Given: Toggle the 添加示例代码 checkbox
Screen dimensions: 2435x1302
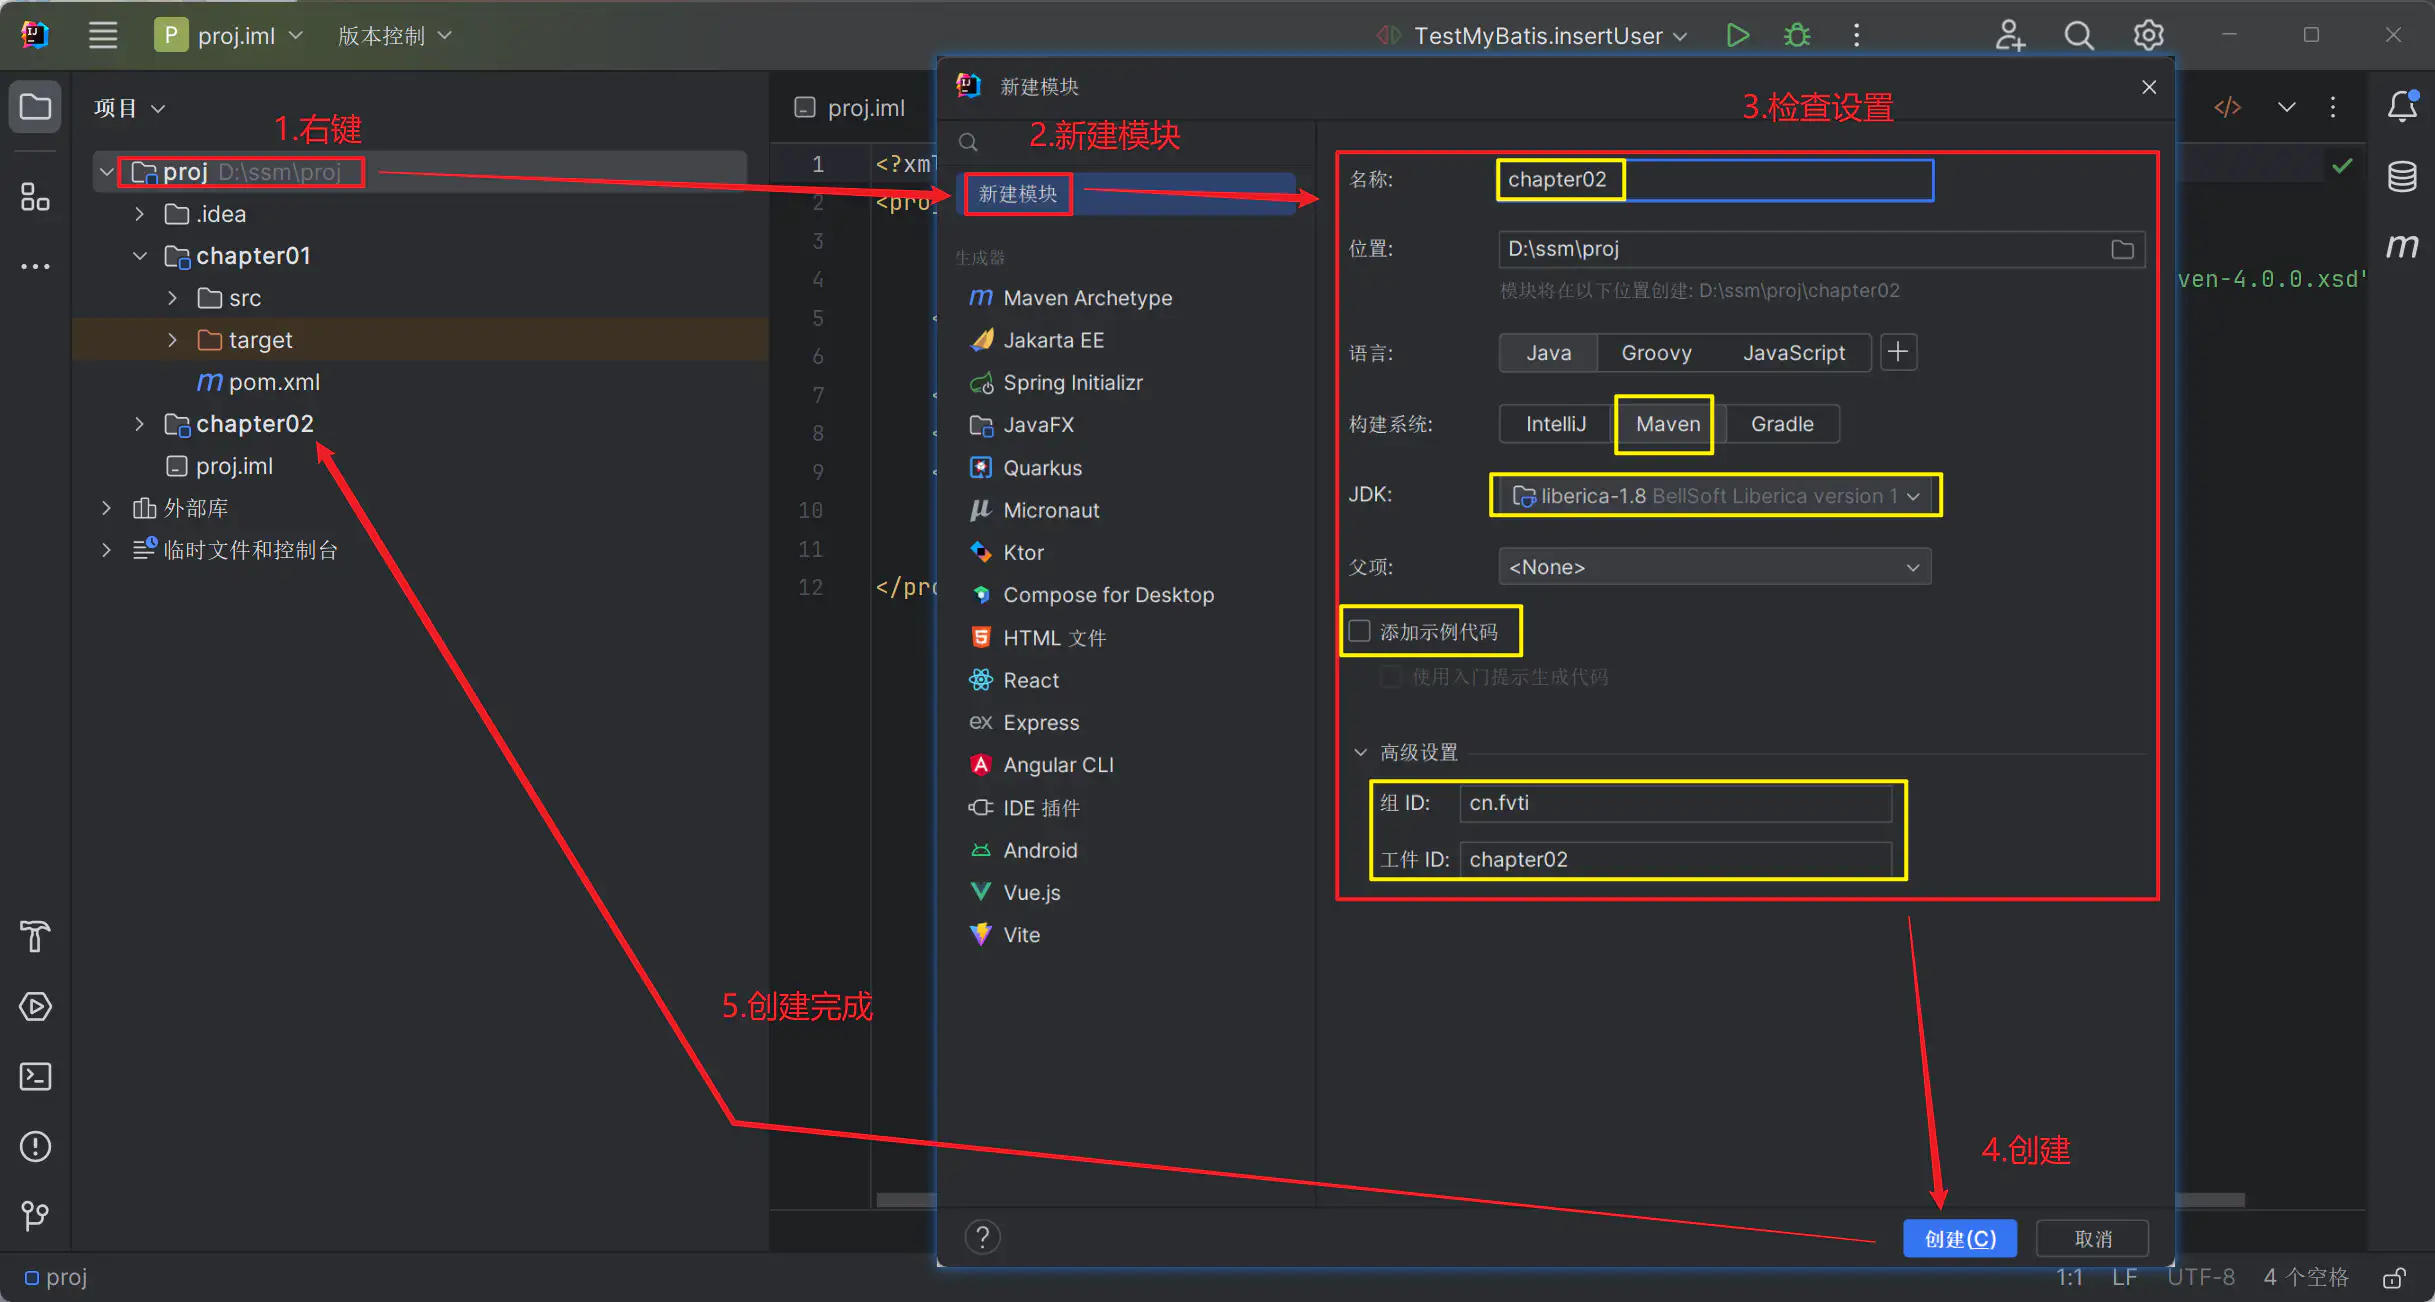Looking at the screenshot, I should [x=1362, y=632].
